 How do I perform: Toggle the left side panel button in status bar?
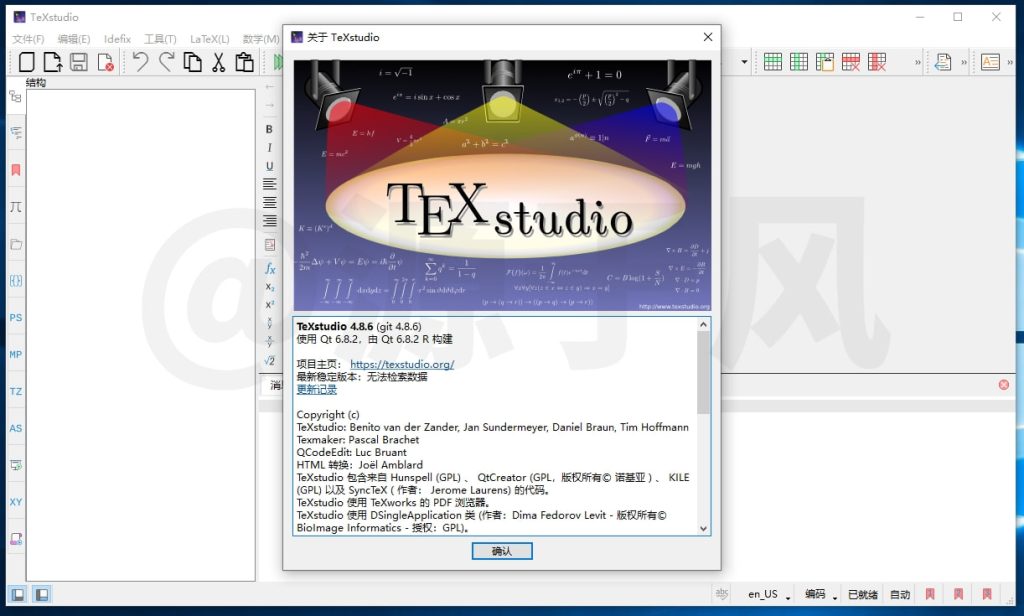pos(18,594)
